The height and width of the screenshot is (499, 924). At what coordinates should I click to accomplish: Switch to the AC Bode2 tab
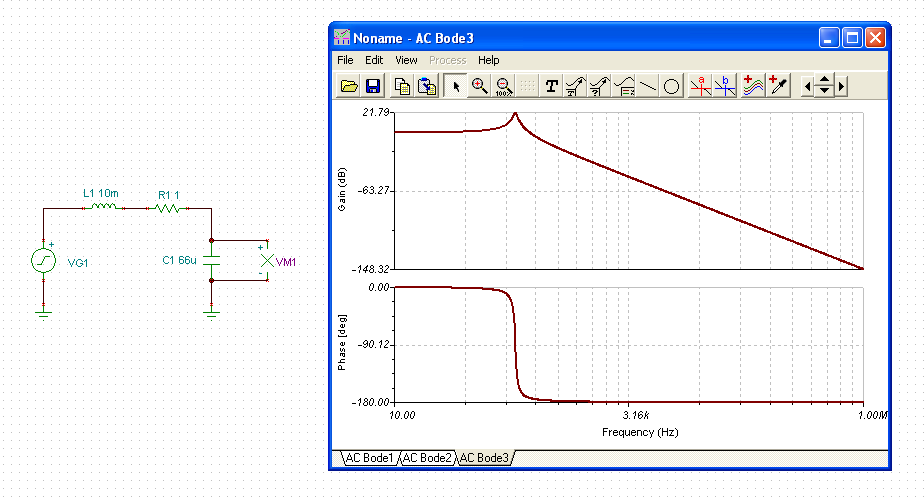[x=427, y=458]
